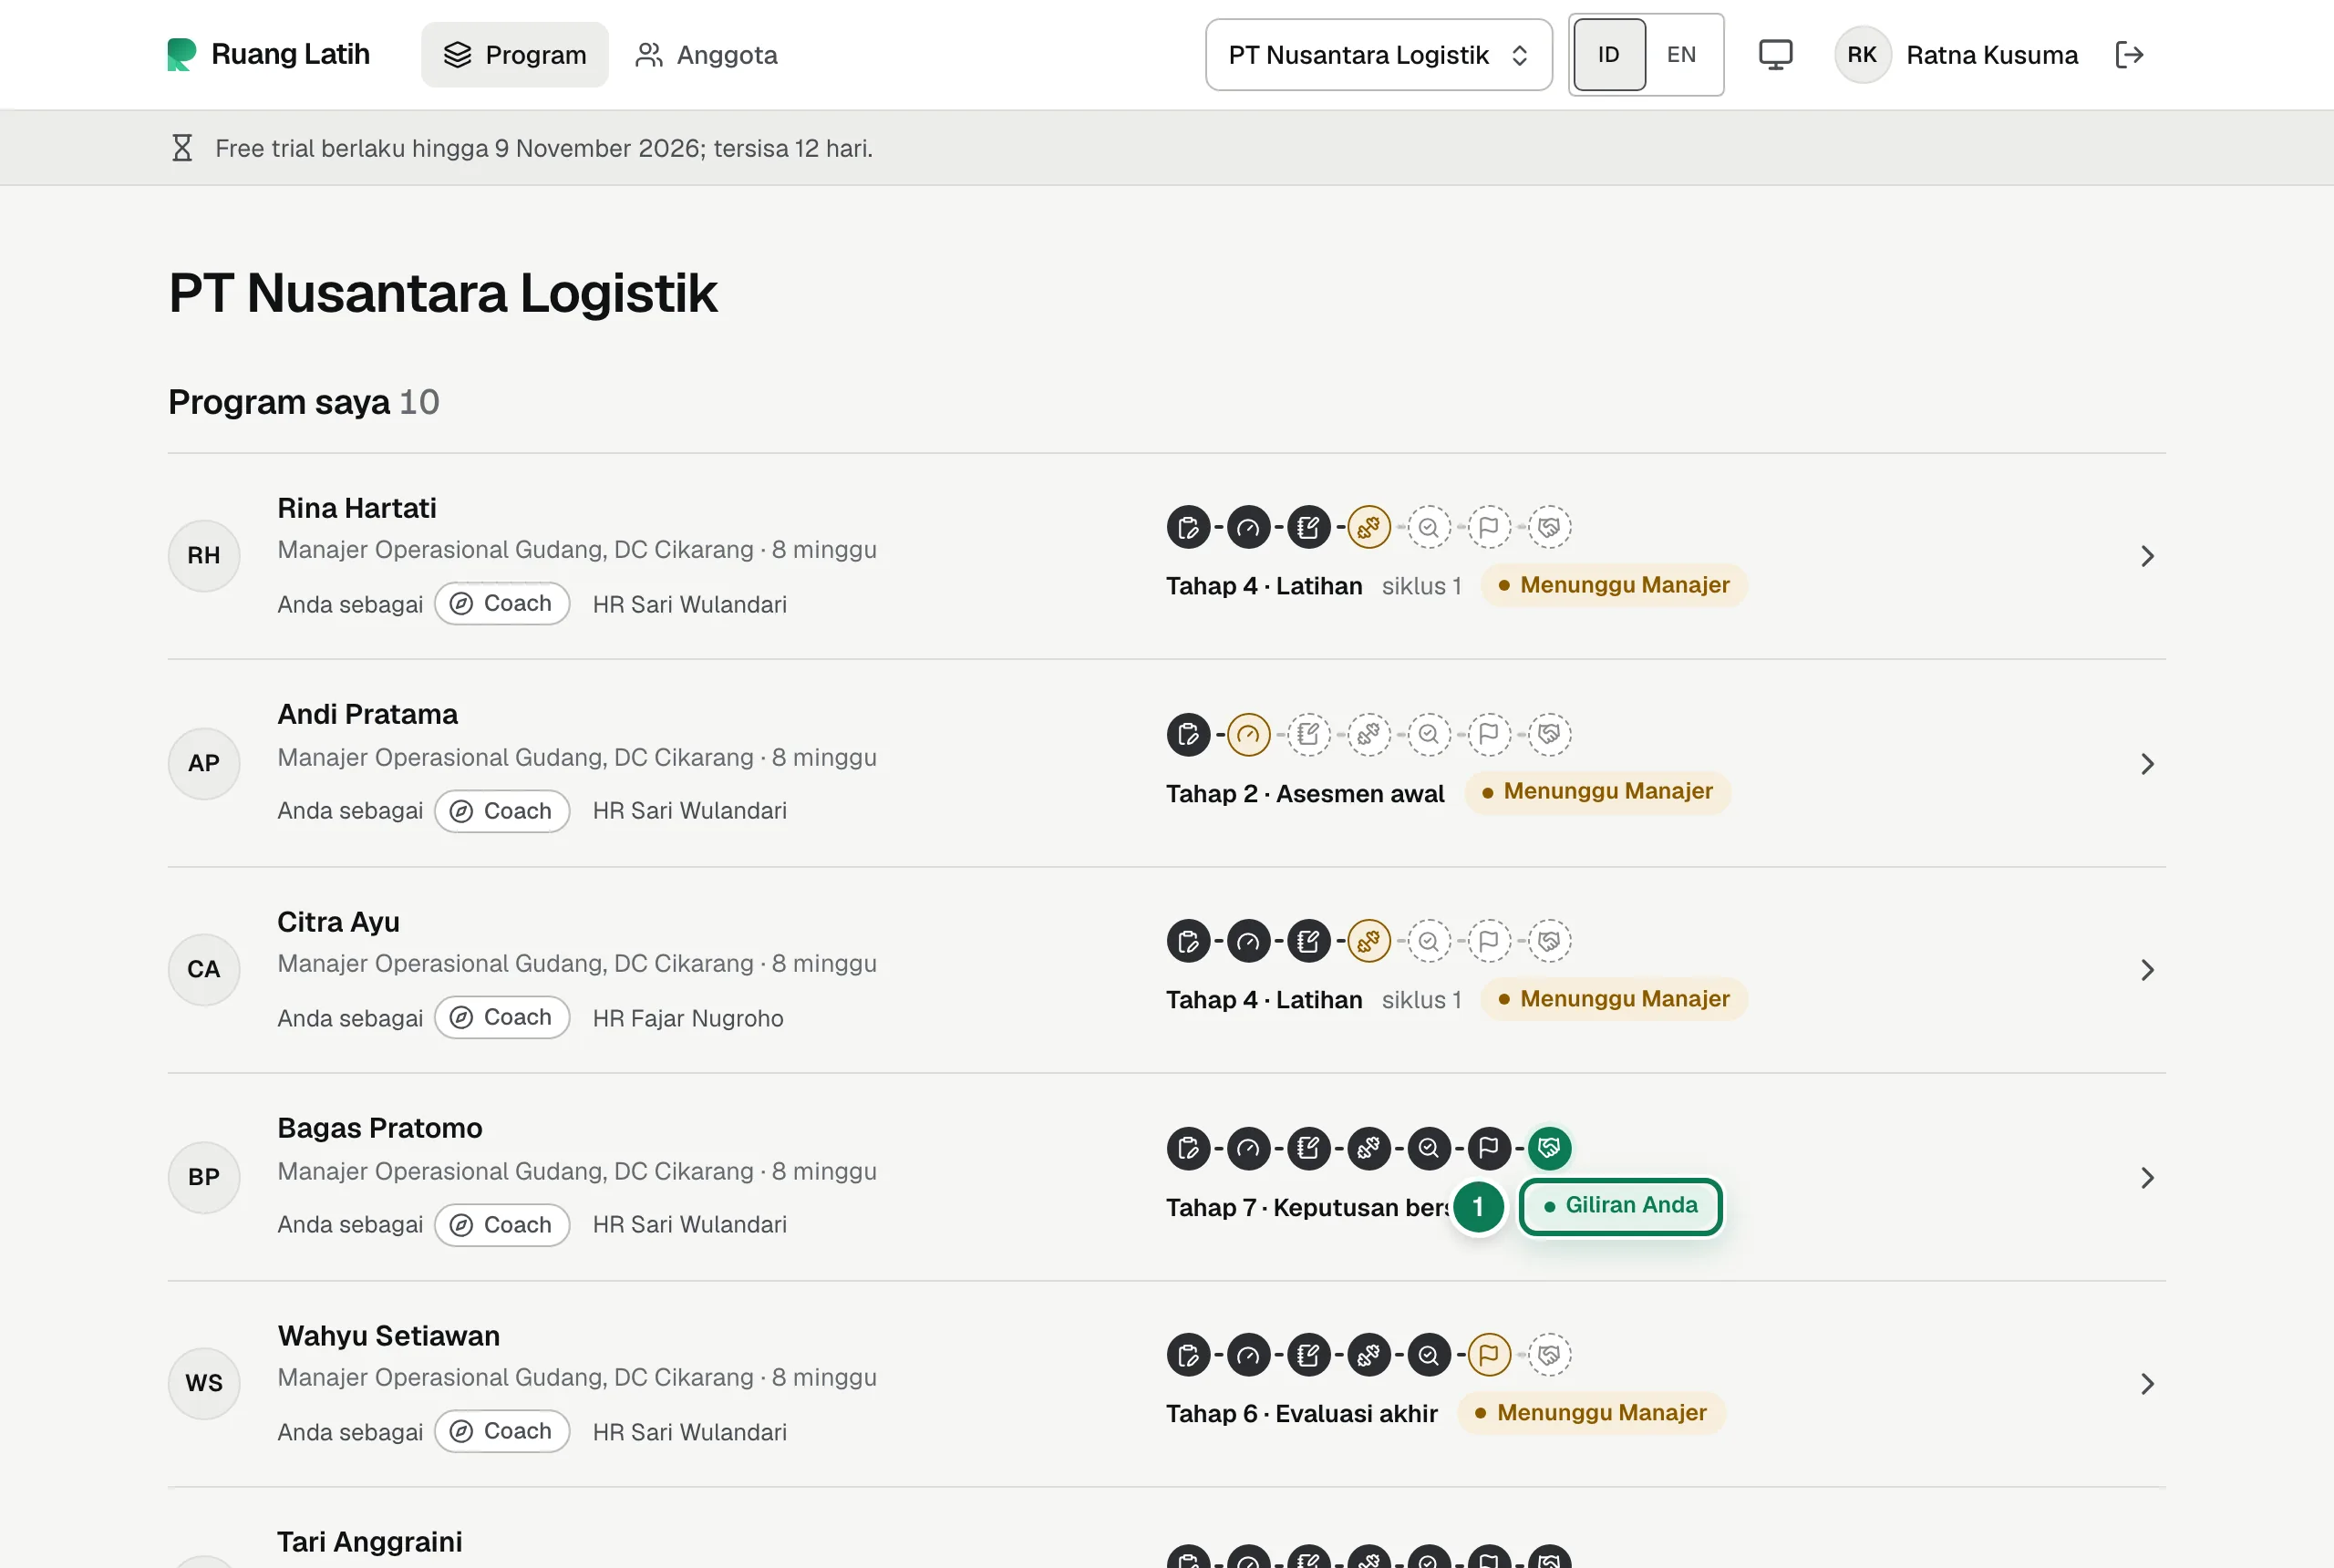Open Citra Ayu's program name link
The width and height of the screenshot is (2334, 1568).
coord(338,921)
